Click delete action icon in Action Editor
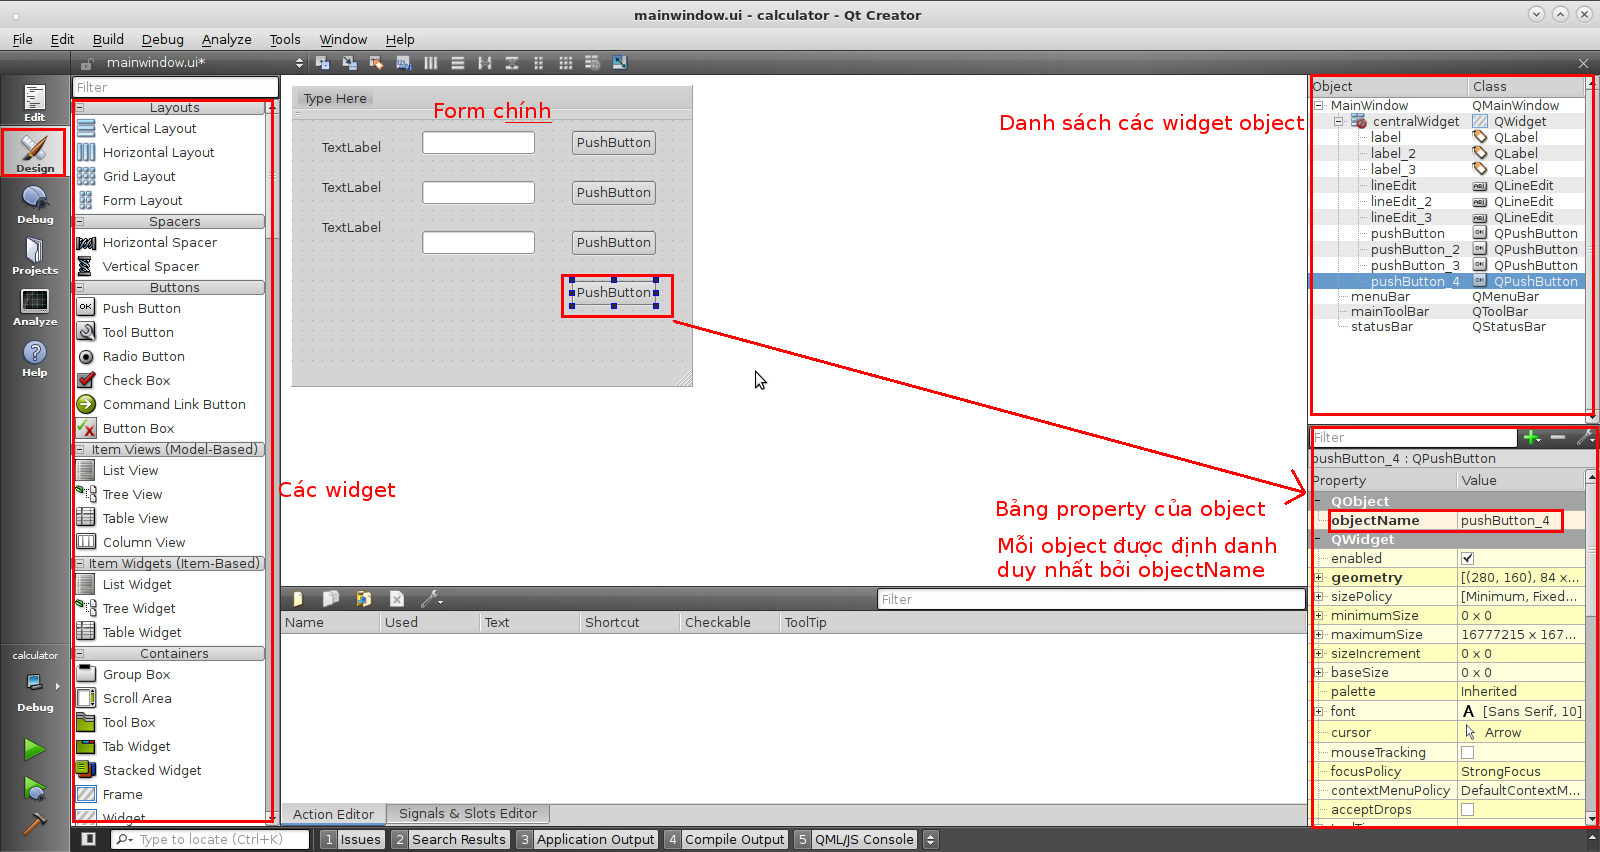1600x852 pixels. 397,599
